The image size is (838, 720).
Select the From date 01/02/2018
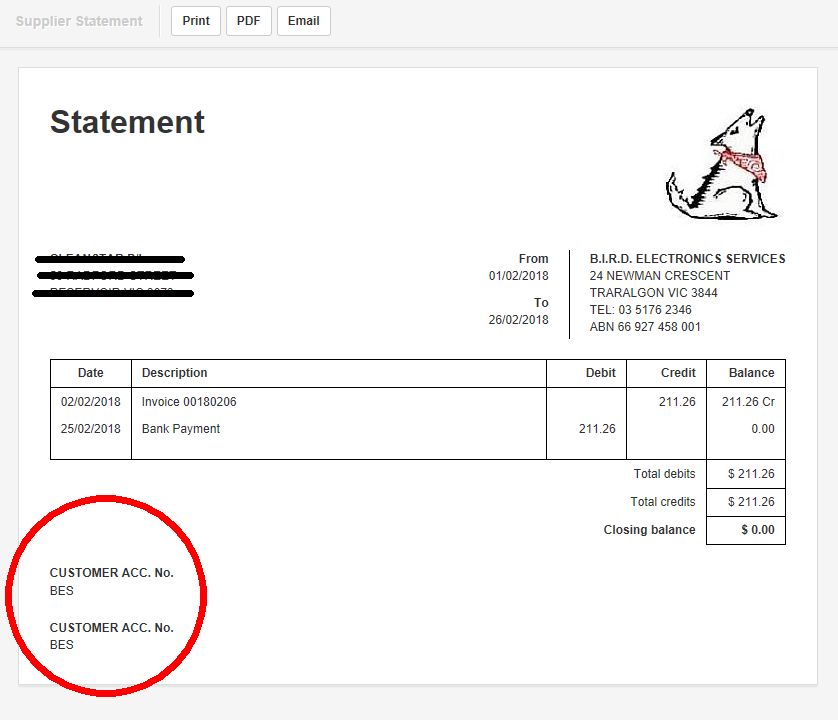pos(518,276)
